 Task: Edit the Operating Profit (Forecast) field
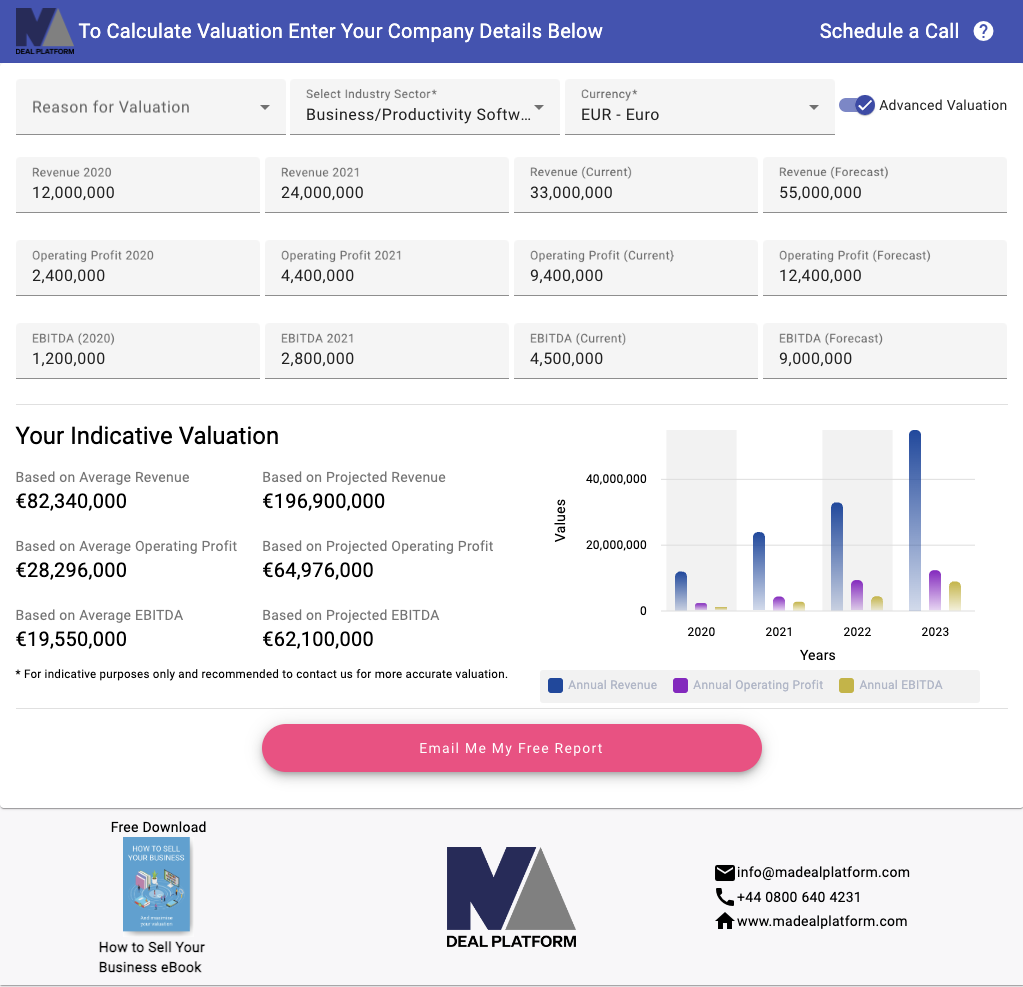click(885, 267)
